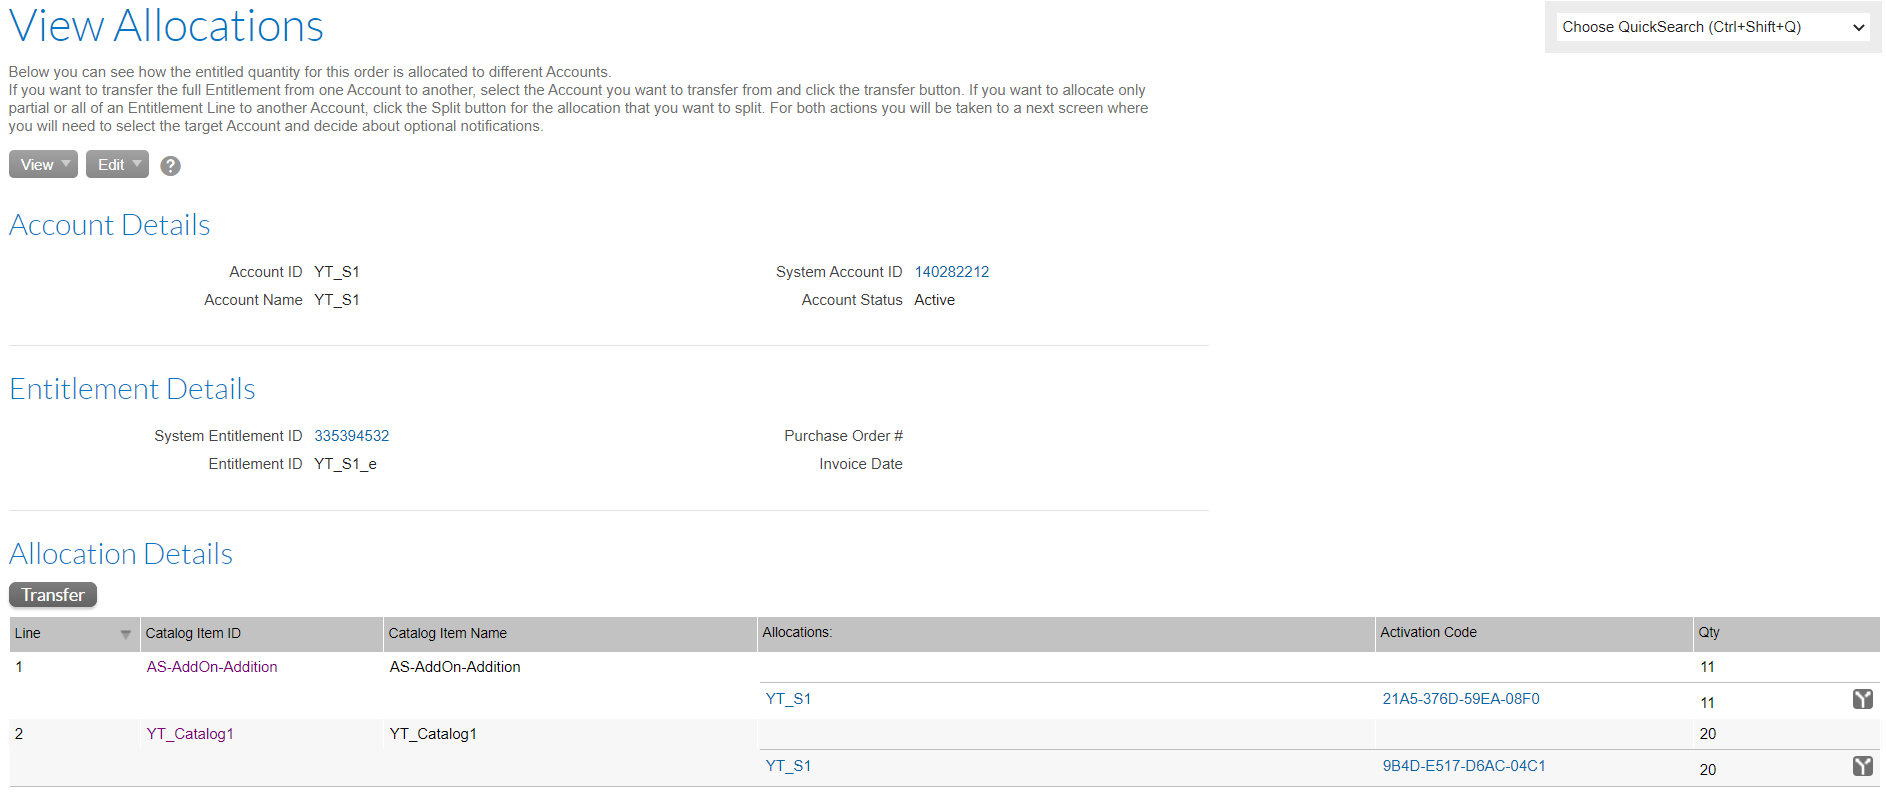This screenshot has height=793, width=1886.
Task: Click the Account Details heading
Action: click(110, 225)
